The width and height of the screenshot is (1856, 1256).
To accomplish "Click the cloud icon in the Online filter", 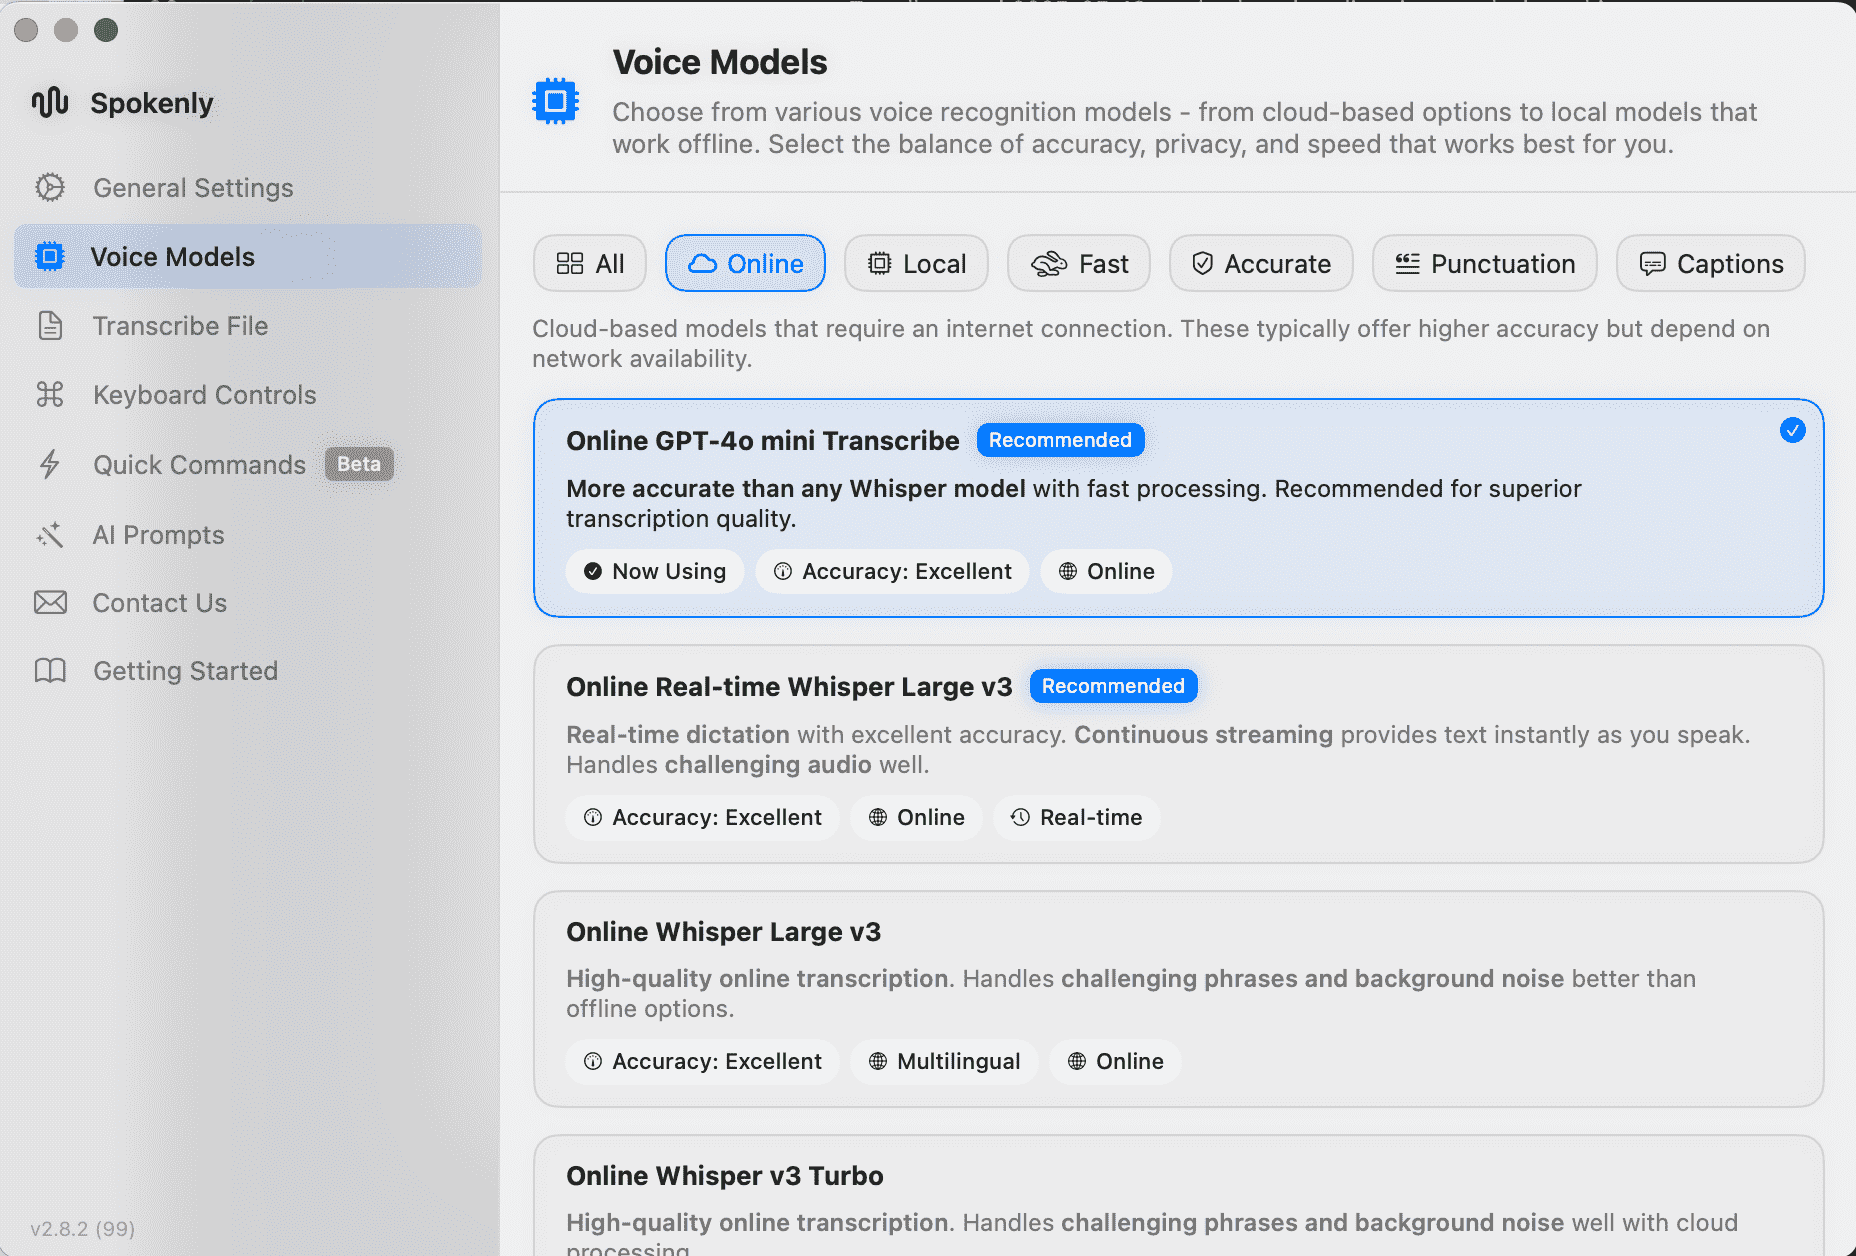I will click(703, 264).
